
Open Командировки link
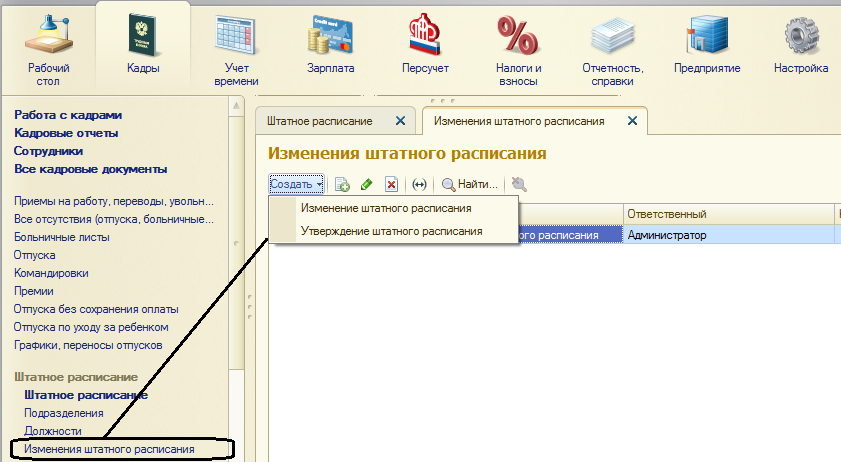[x=51, y=273]
